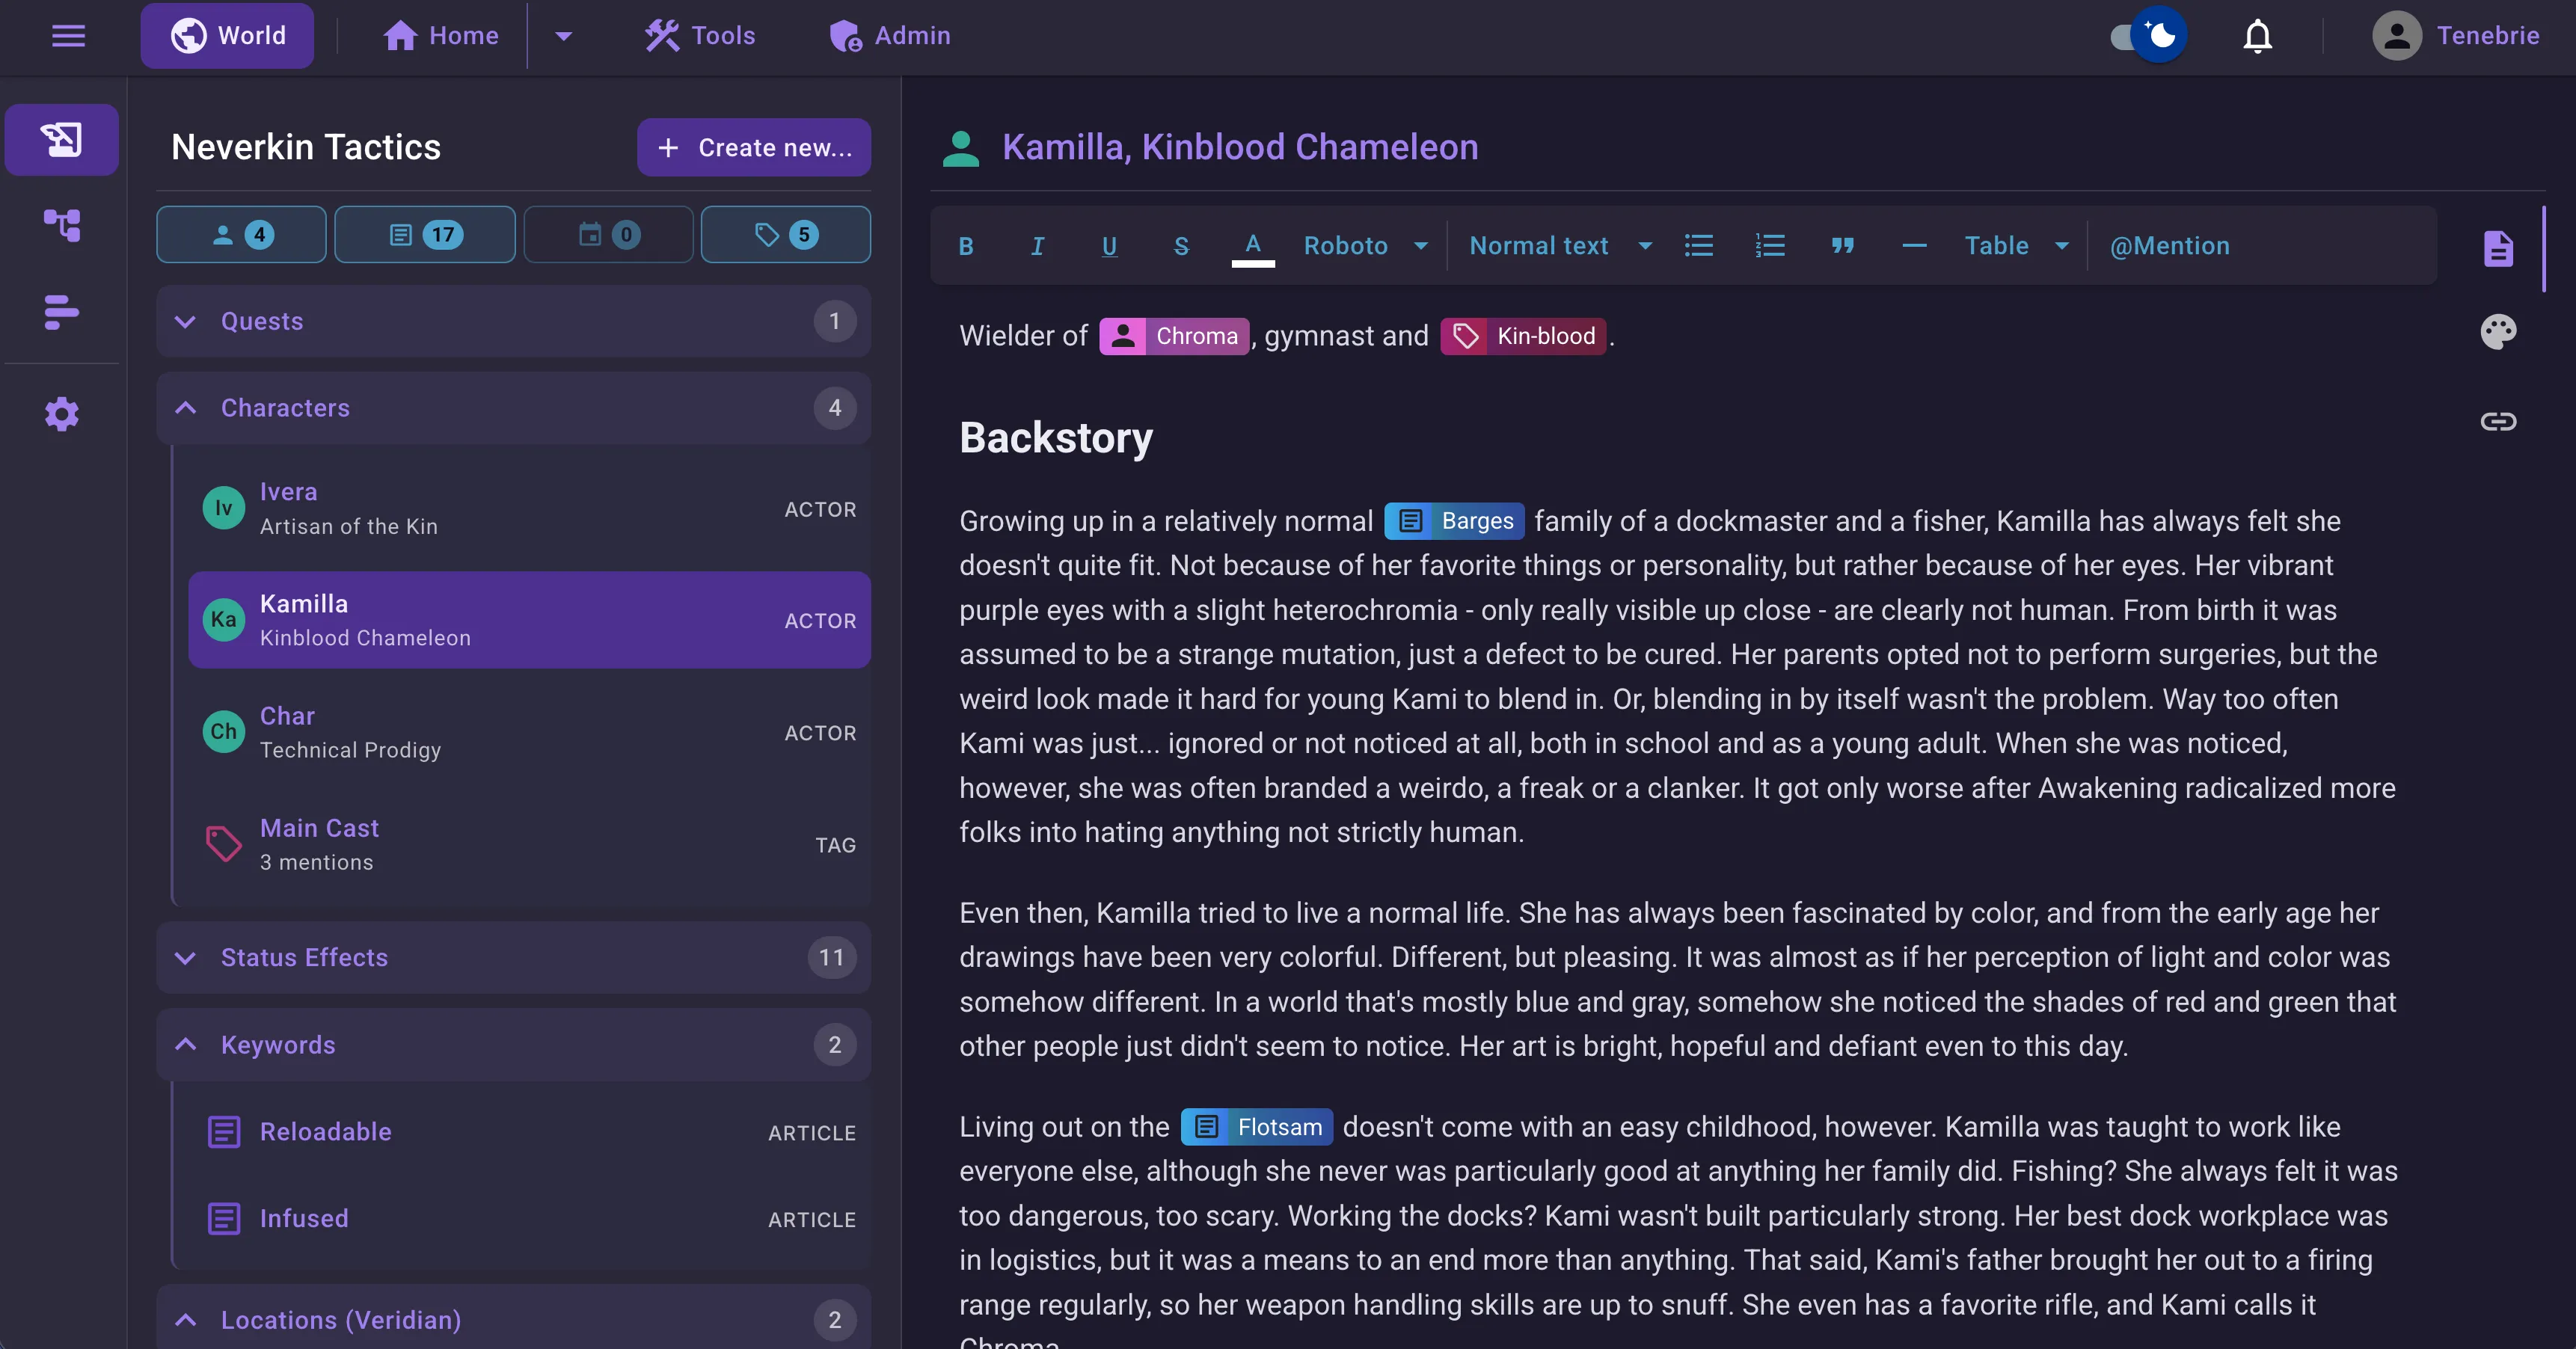Insert a numbered list

(1770, 246)
